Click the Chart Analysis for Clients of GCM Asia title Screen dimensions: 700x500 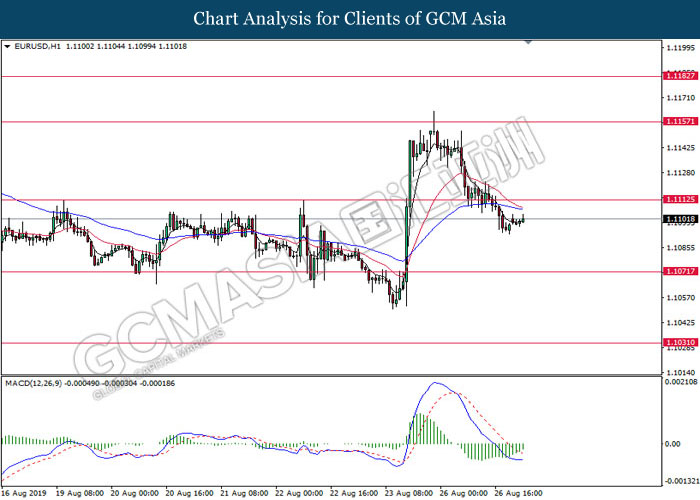pos(350,19)
